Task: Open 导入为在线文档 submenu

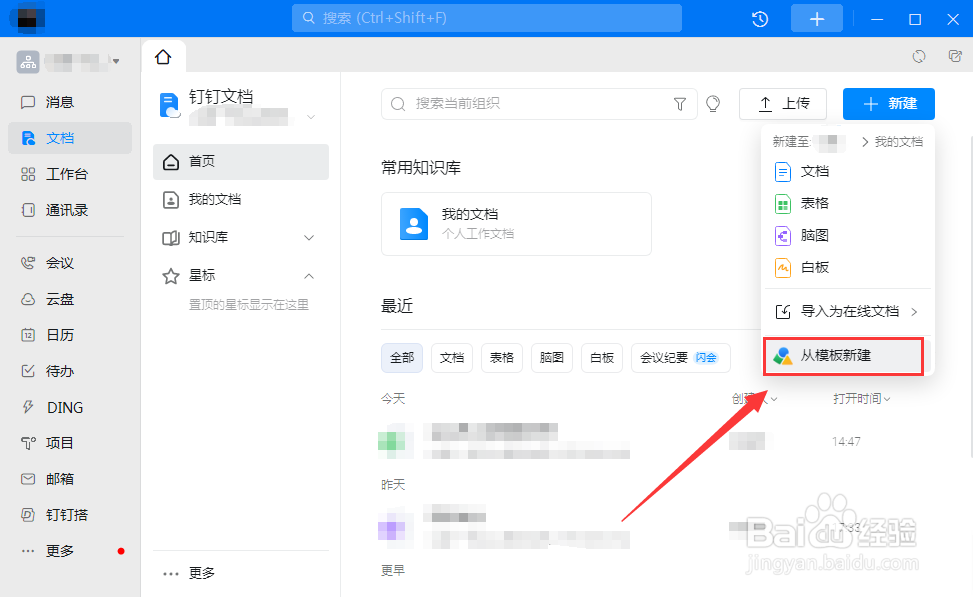Action: click(x=848, y=312)
